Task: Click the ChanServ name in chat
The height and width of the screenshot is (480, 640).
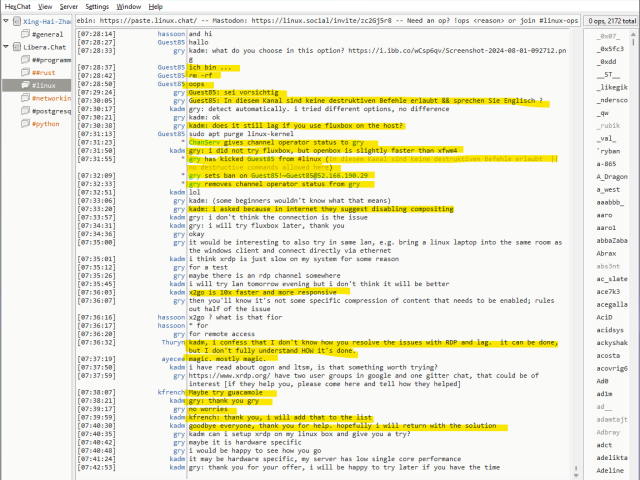Action: [204, 142]
